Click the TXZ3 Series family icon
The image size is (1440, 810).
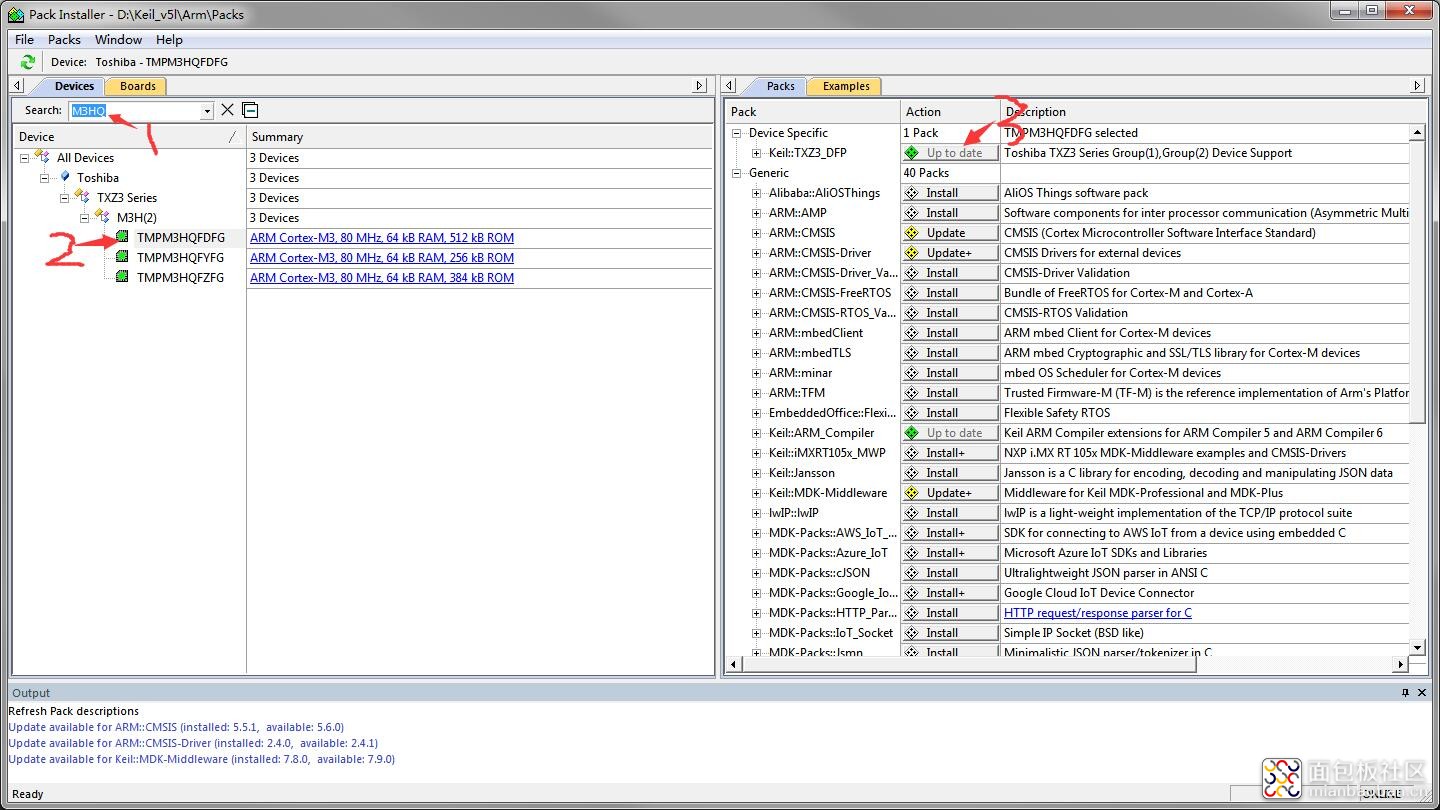(x=82, y=197)
